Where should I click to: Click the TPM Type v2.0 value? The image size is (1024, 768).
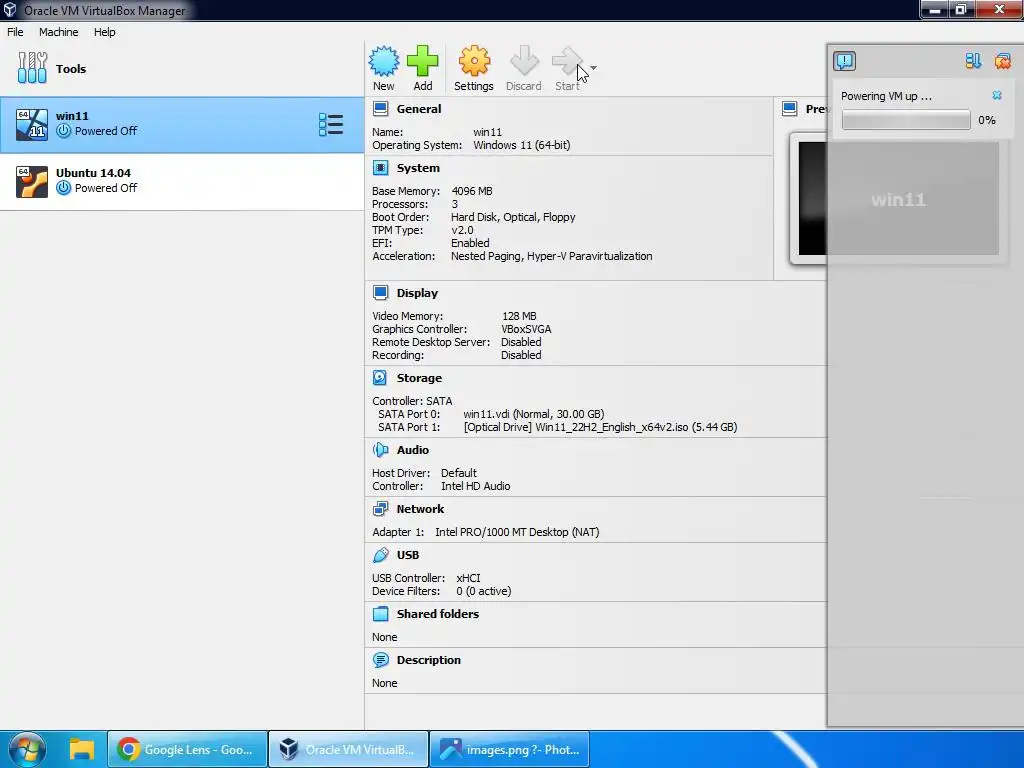coord(462,230)
